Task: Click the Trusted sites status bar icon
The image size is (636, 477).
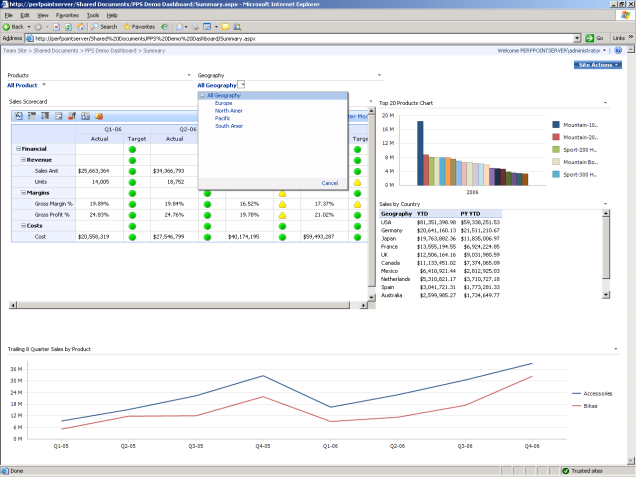Action: click(565, 471)
